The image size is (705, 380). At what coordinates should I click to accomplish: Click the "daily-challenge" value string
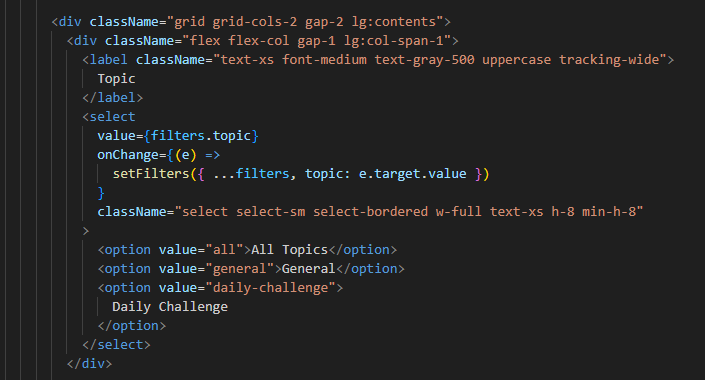[270, 288]
